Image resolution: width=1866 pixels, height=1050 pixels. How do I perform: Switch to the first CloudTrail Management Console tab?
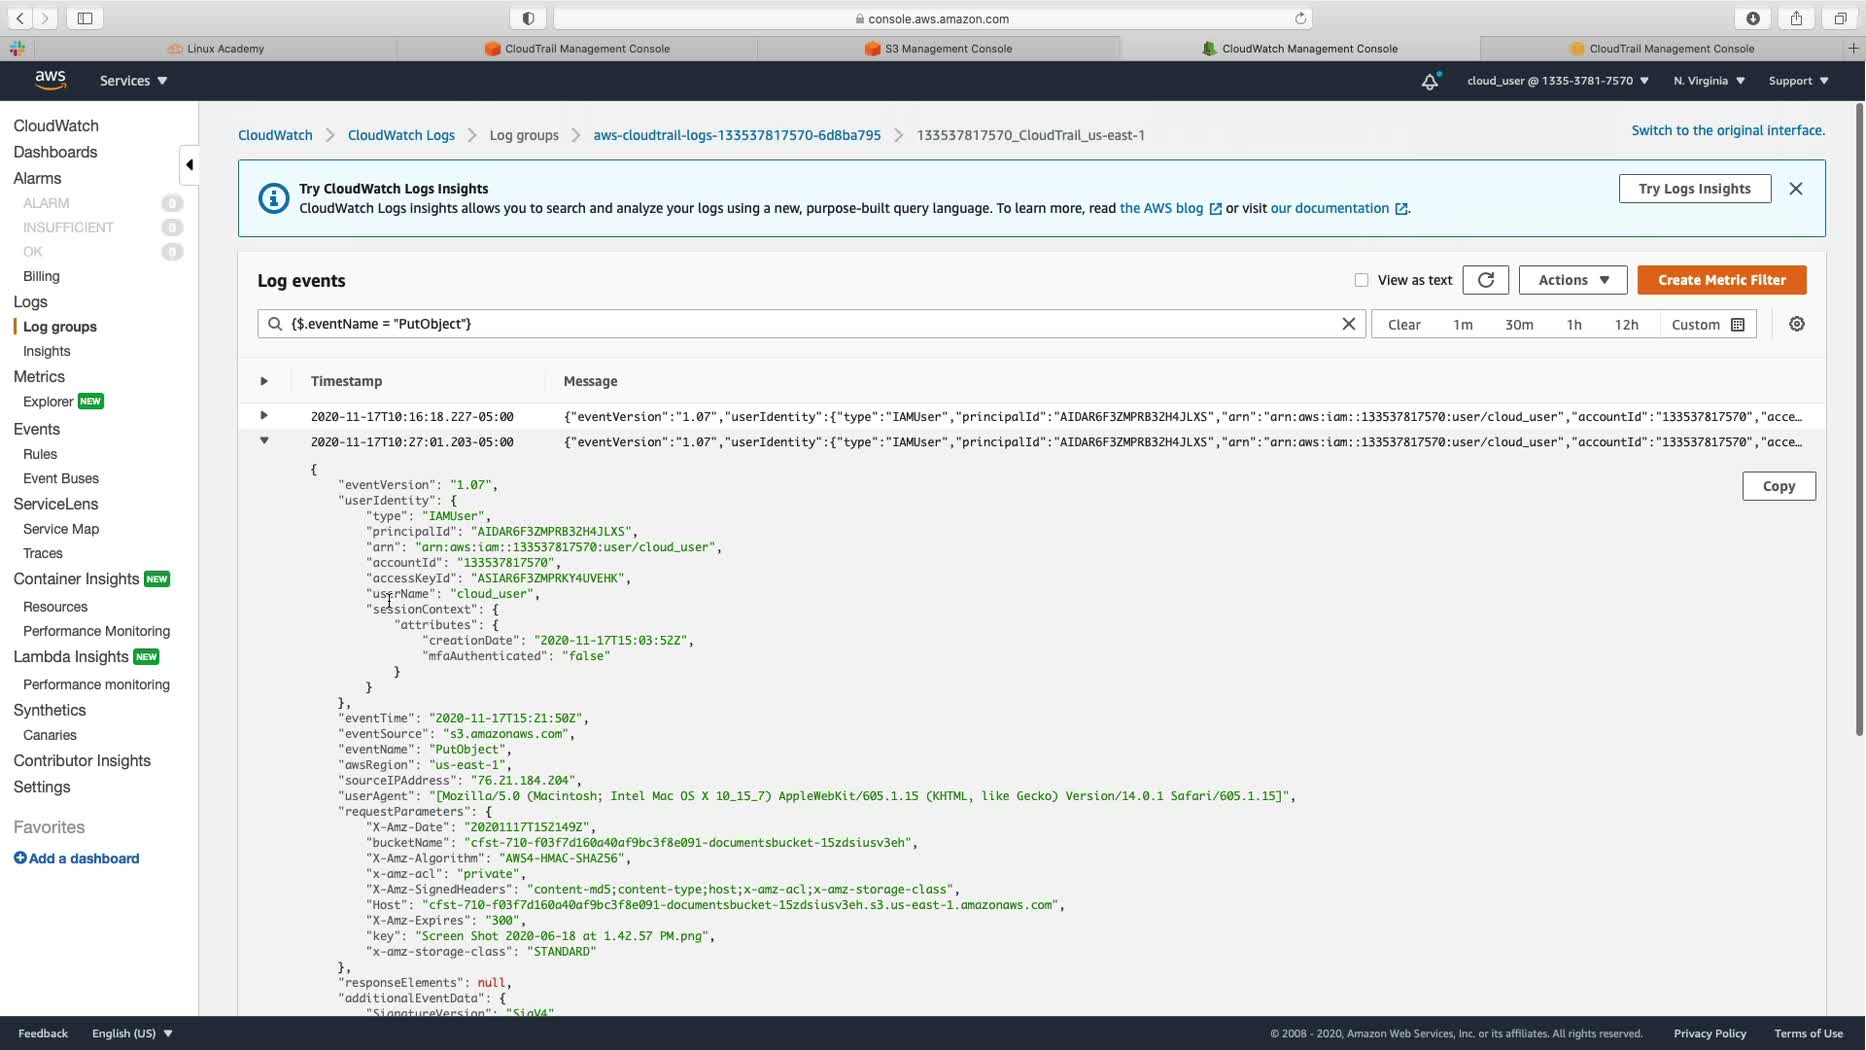click(x=577, y=48)
